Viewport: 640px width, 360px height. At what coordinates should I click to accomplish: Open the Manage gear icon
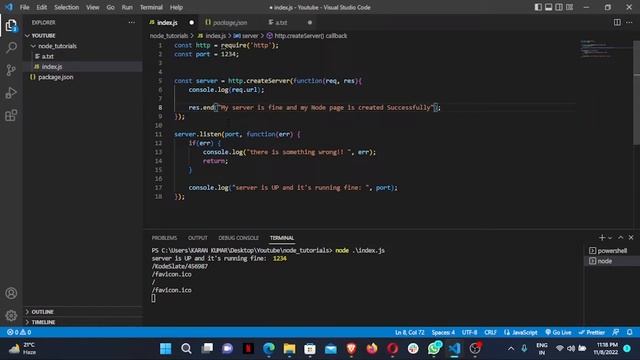pos(11,315)
